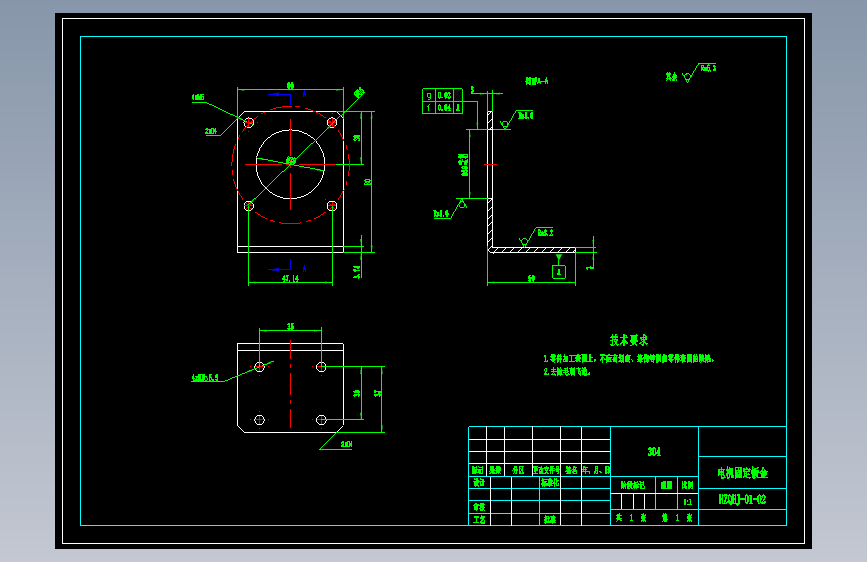The height and width of the screenshot is (562, 867).
Task: Click the "1:1" scale value in title block
Action: tap(687, 502)
